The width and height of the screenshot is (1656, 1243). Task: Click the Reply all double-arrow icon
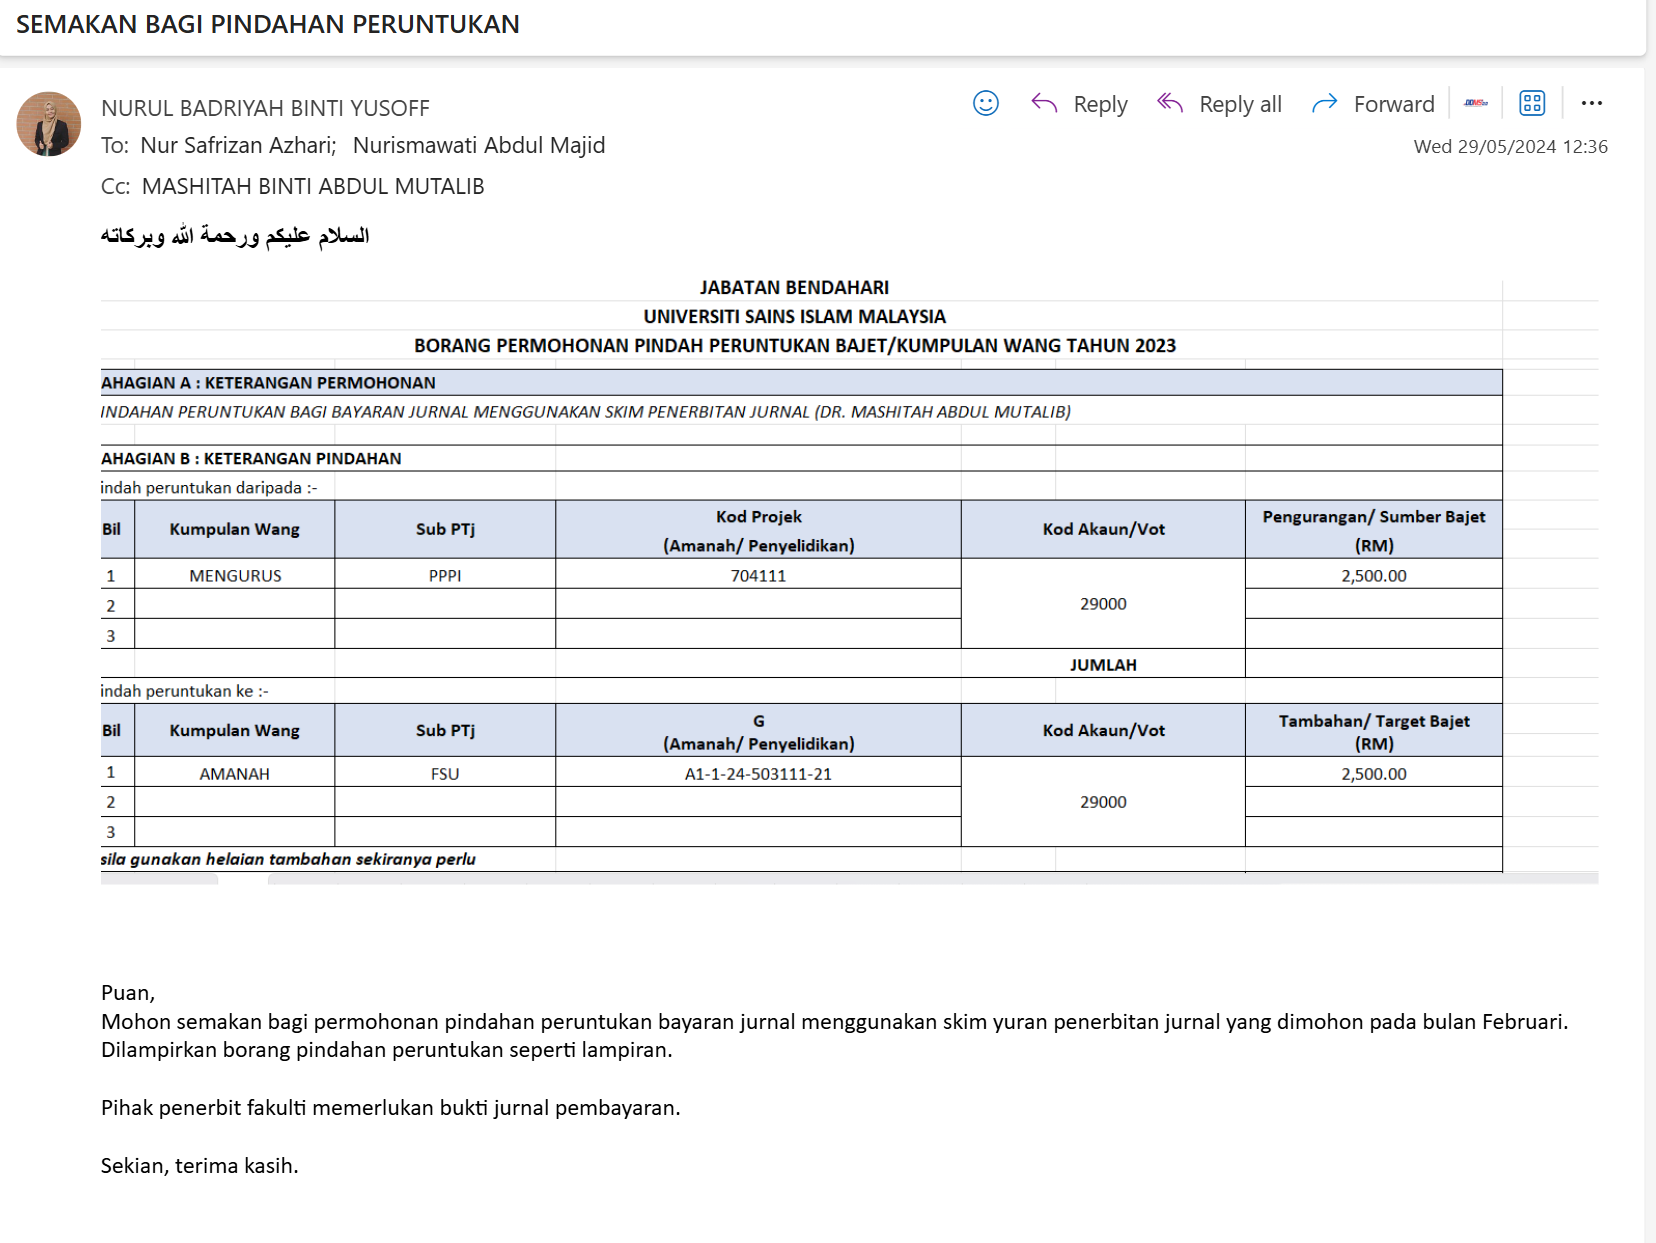tap(1170, 103)
